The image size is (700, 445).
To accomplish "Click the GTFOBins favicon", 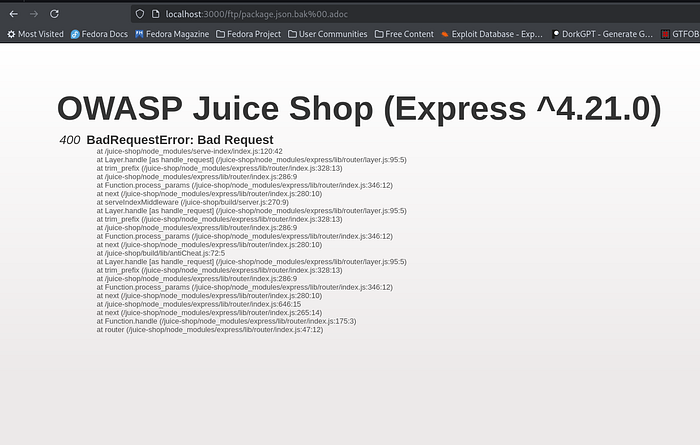I will (x=665, y=34).
